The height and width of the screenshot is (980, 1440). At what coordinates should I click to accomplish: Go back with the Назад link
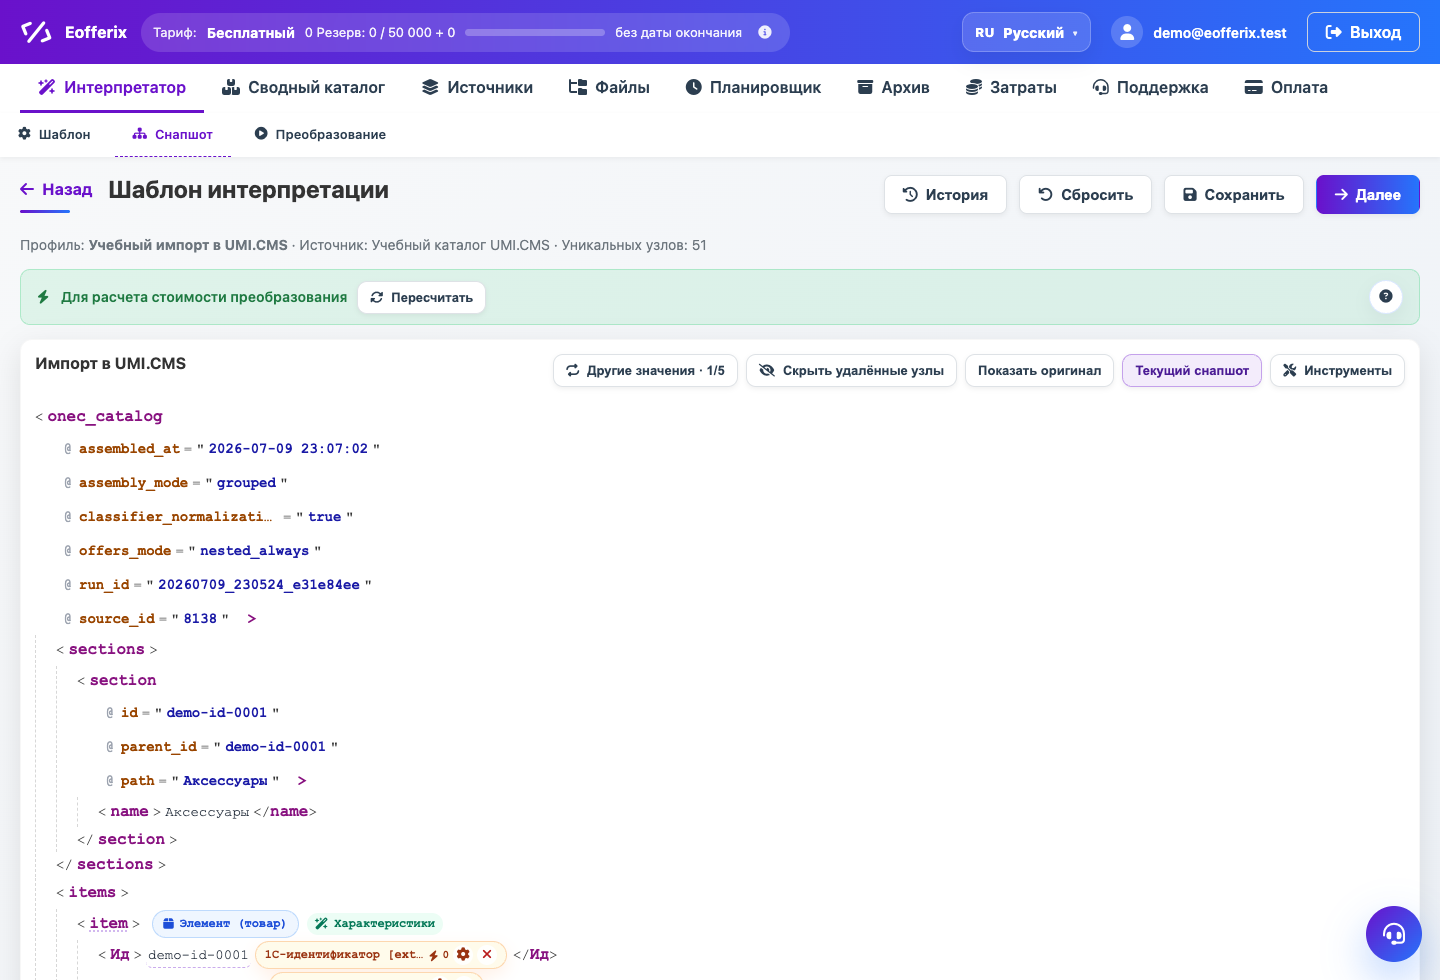56,190
